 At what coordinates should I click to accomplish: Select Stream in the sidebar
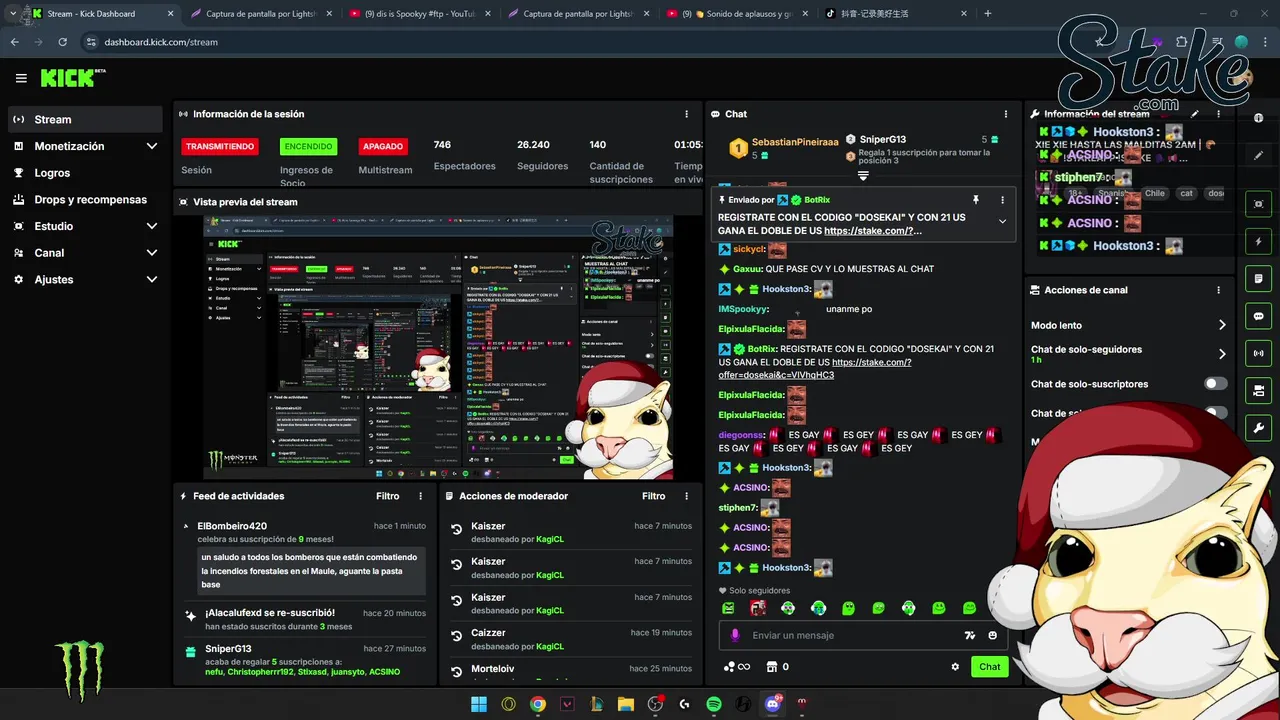coord(85,119)
